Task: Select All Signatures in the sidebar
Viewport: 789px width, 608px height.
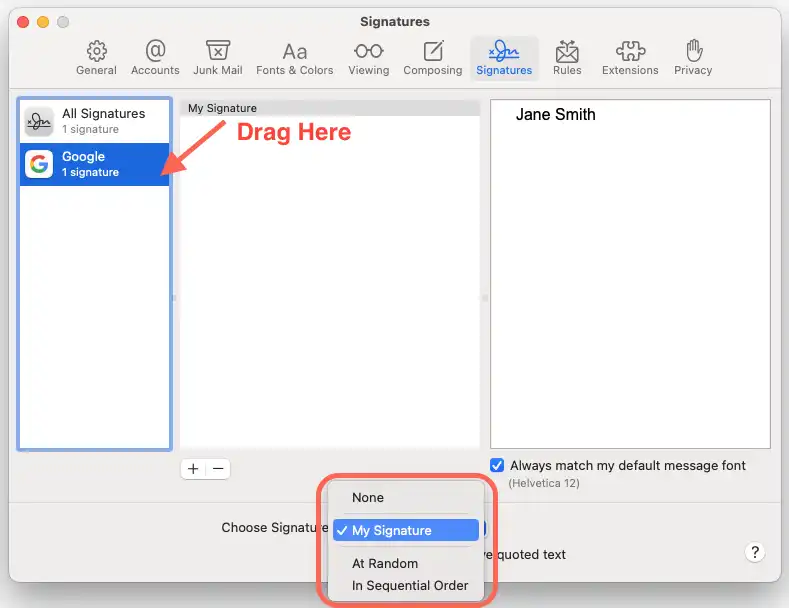Action: [x=95, y=121]
